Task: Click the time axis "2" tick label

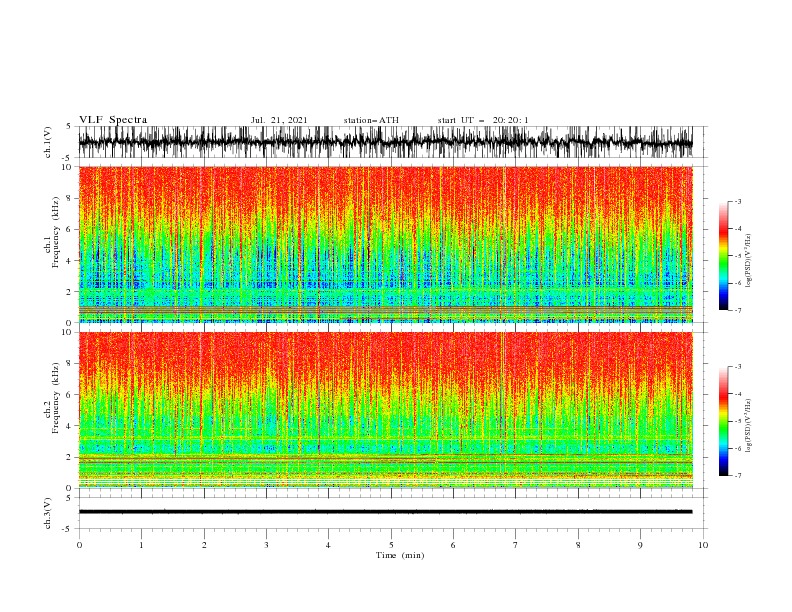Action: (x=204, y=545)
